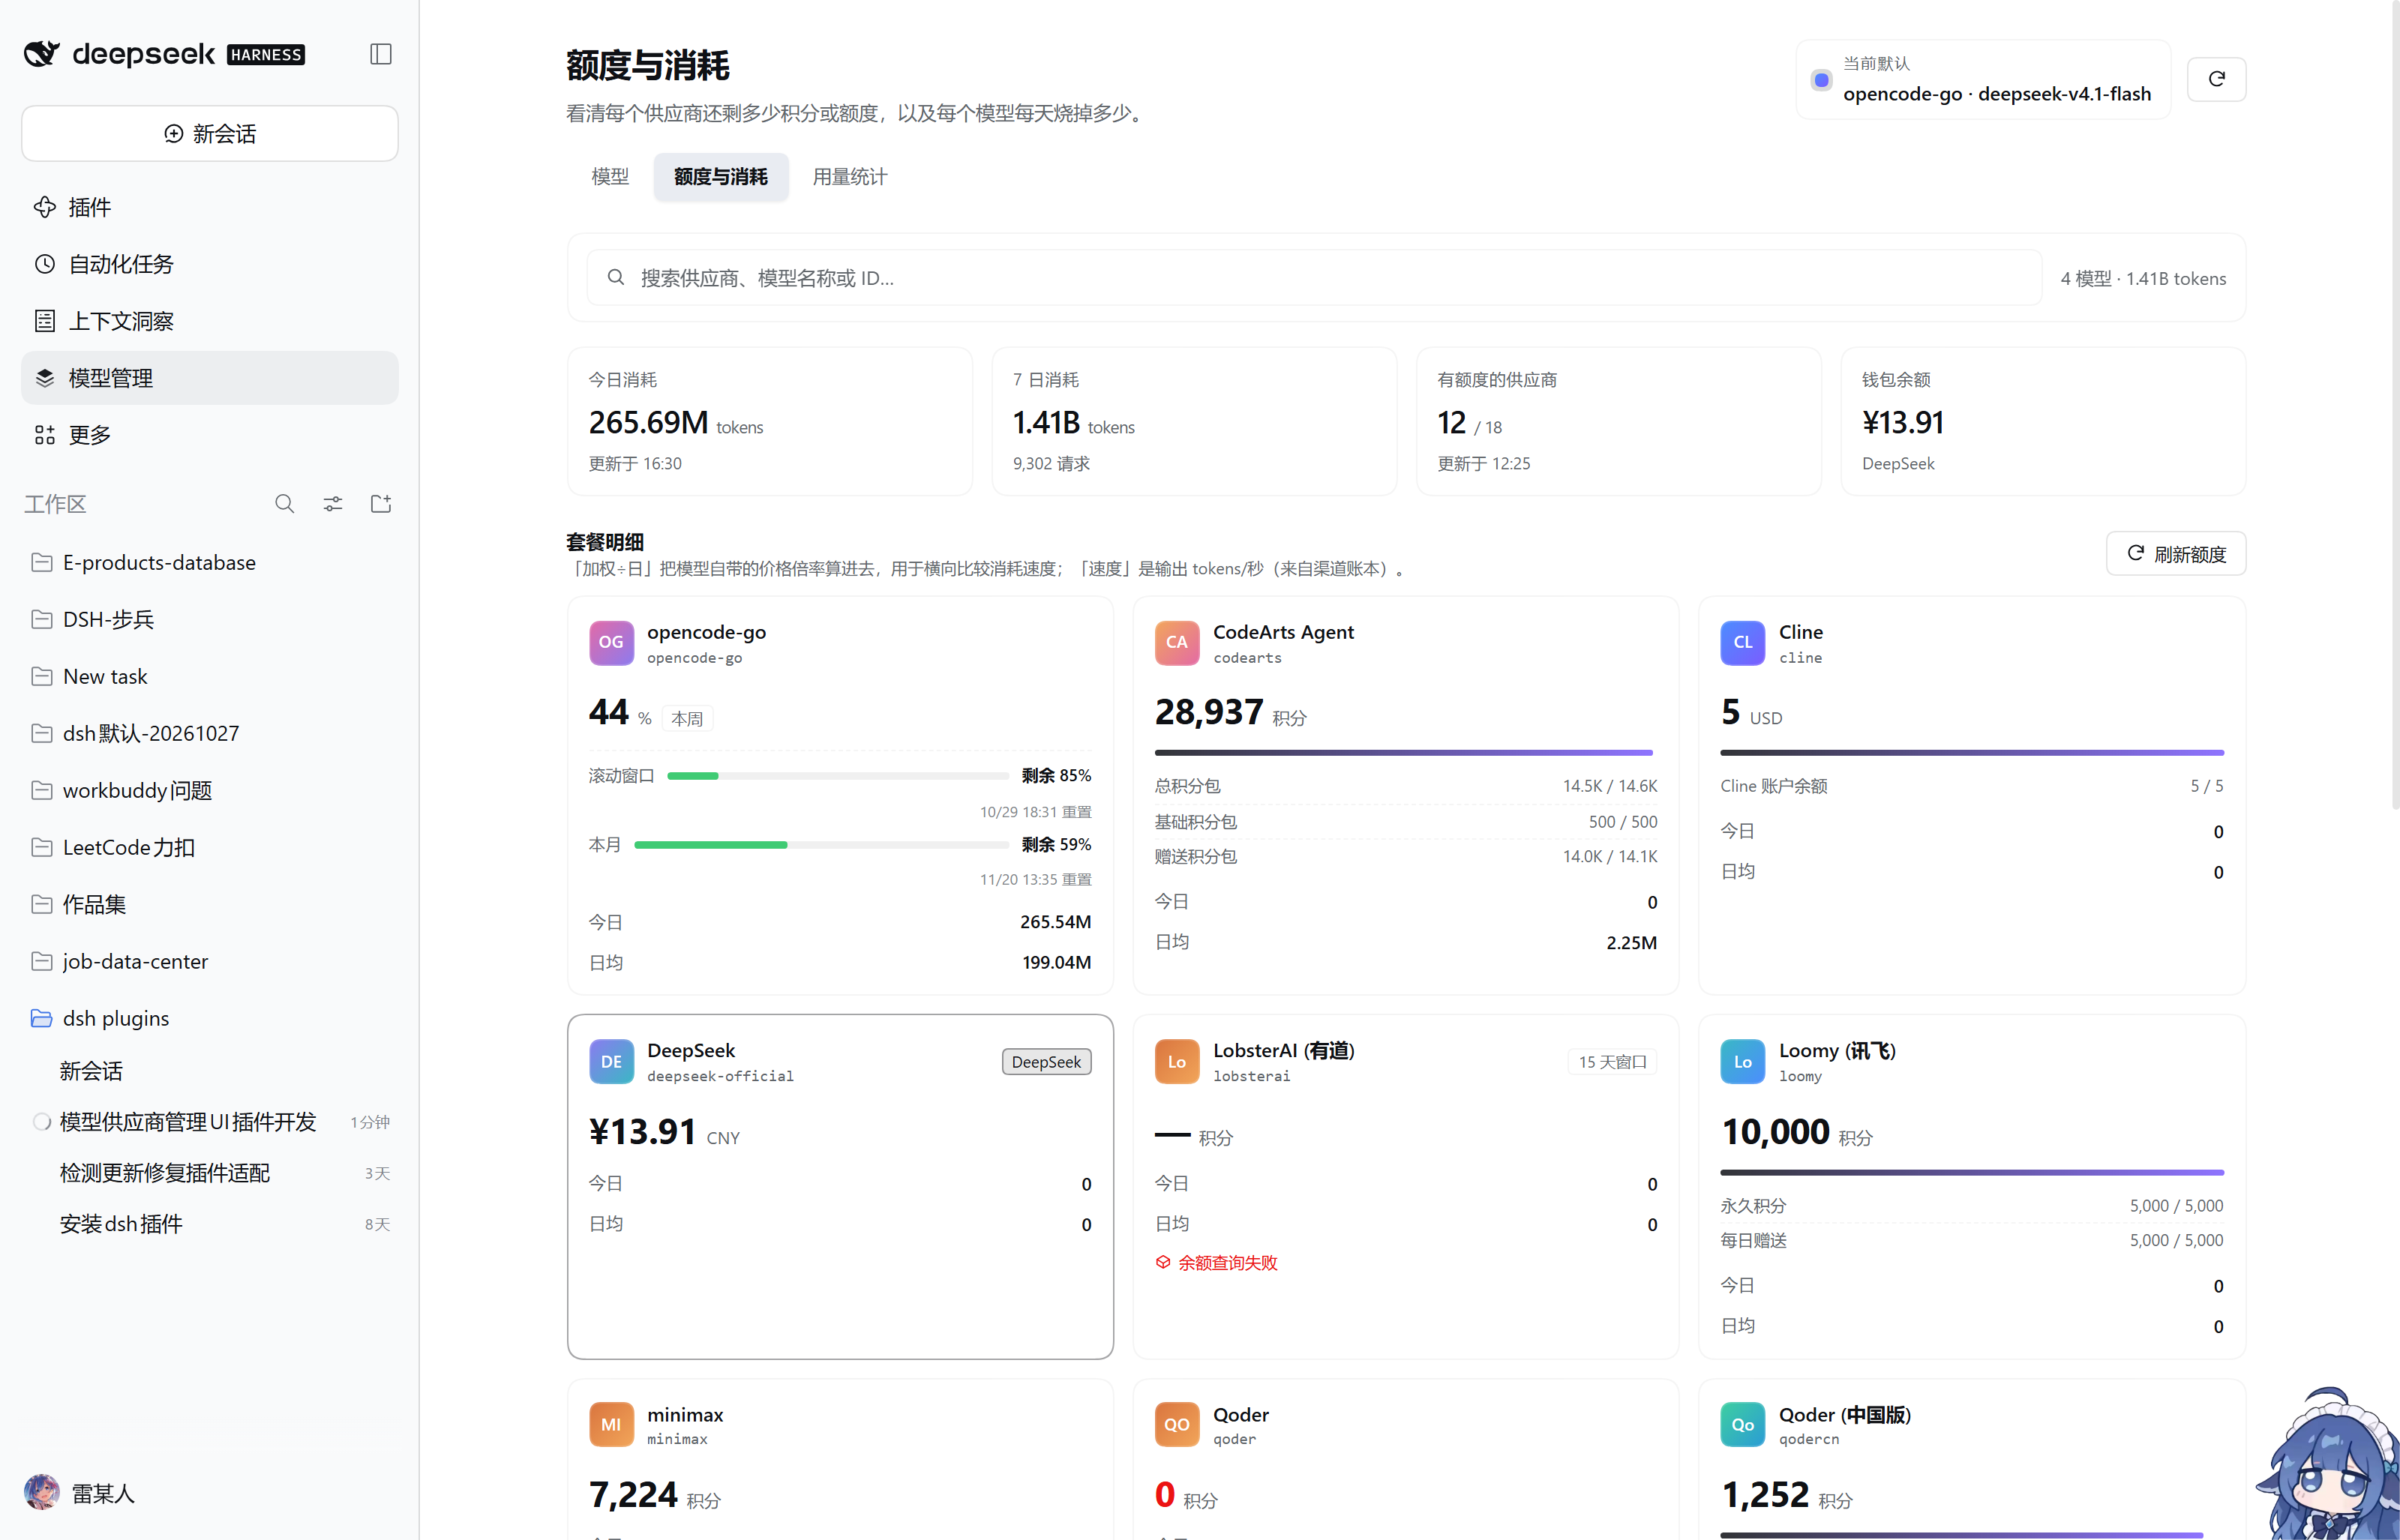Open 新会话 under dsh plugins
The image size is (2400, 1540).
210,1072
